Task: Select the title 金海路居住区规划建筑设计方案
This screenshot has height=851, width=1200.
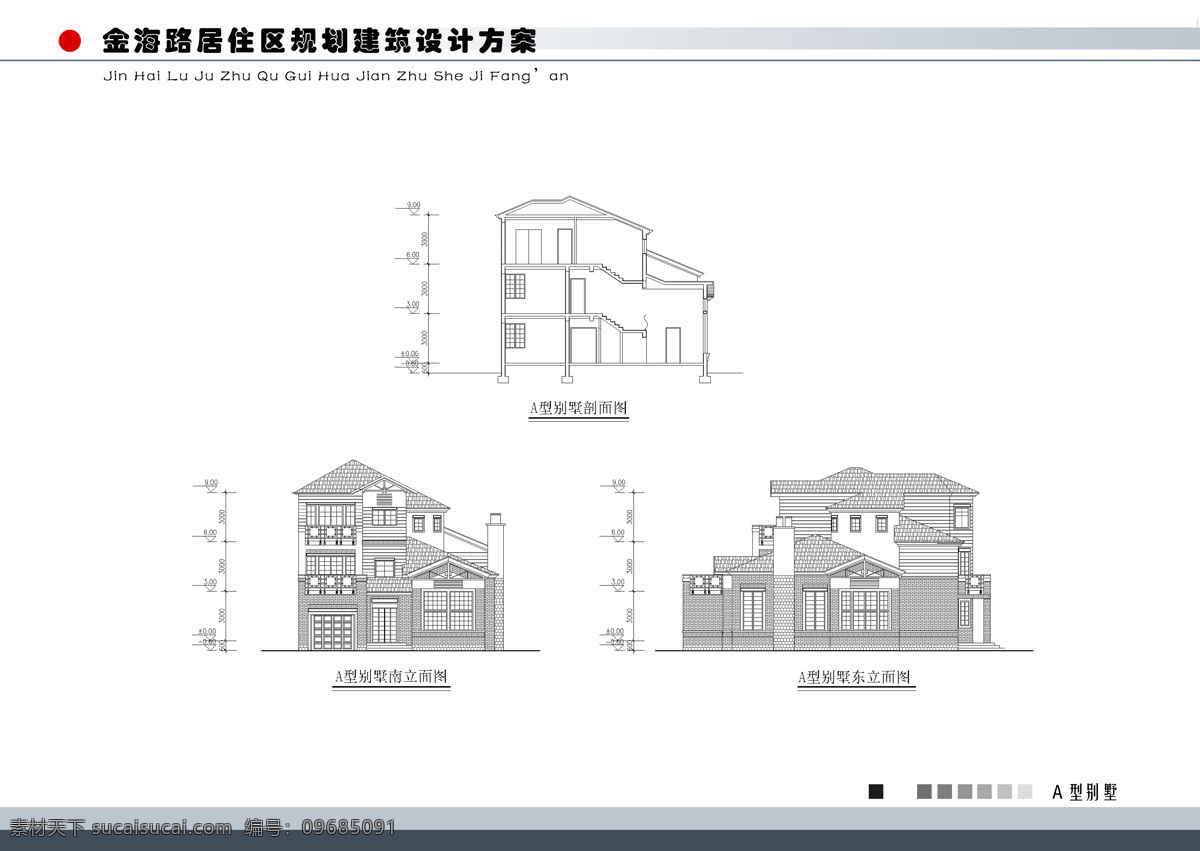Action: 320,41
